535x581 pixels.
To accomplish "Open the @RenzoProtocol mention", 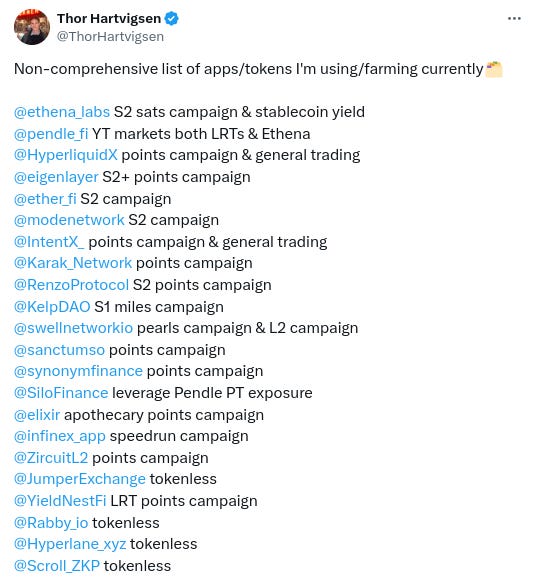I will pos(71,285).
